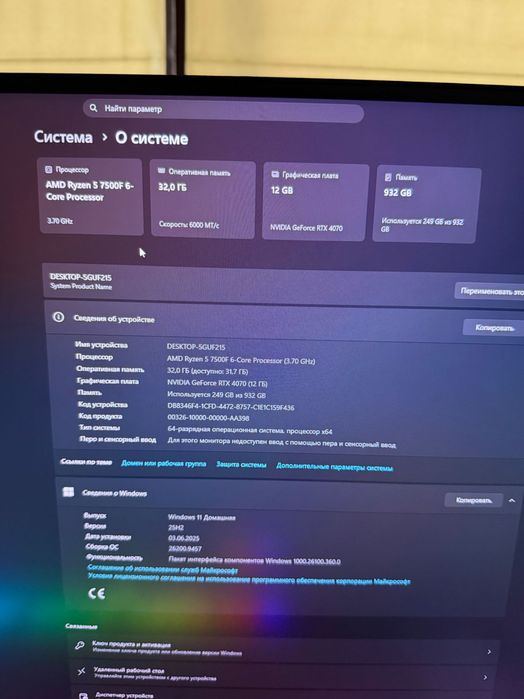The height and width of the screenshot is (699, 524).
Task: Select device ID 'DB8346F4-1CFD-4472-8757-C1E1C159F436'
Action: pos(231,407)
